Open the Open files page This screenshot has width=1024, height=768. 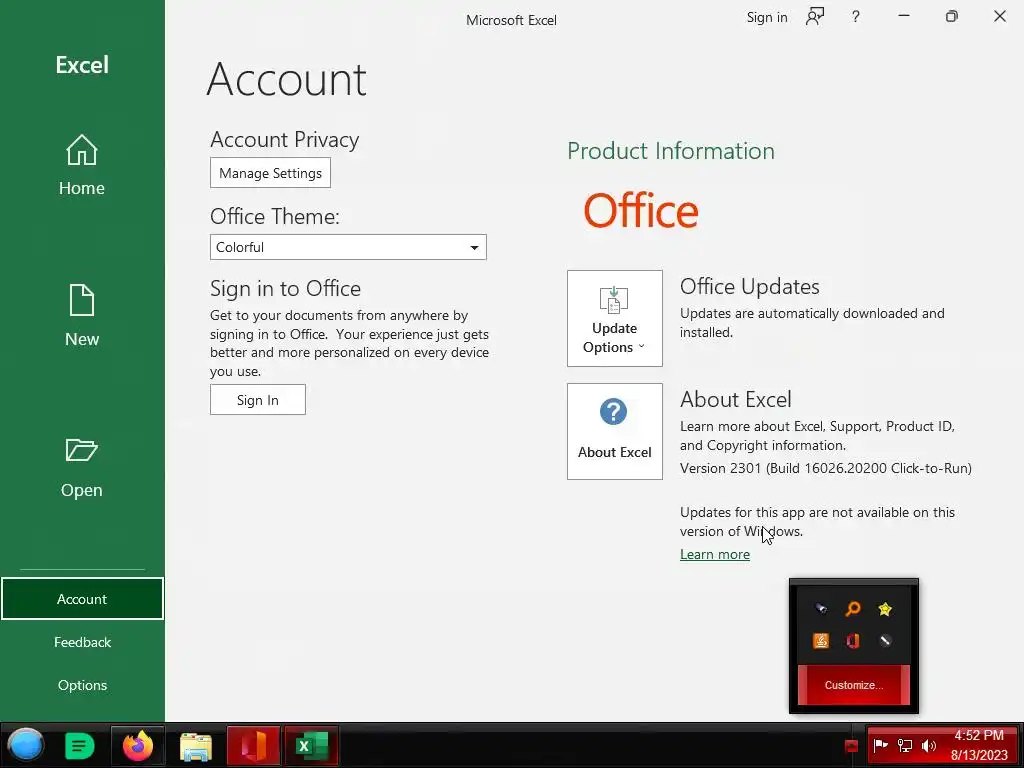(82, 467)
